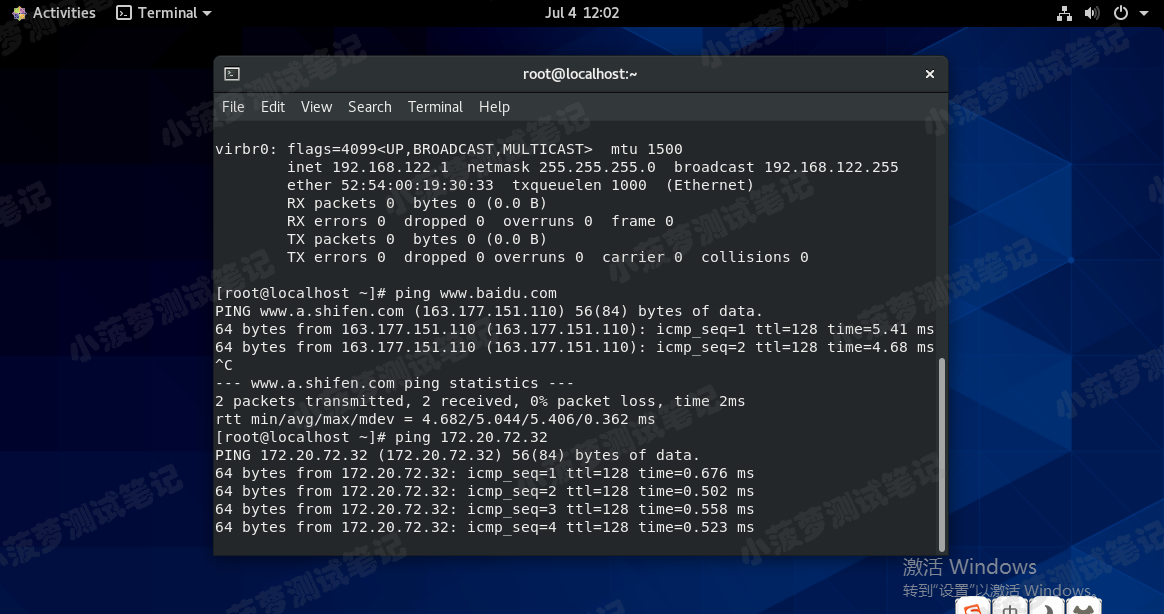Close the root@localhost terminal window
Viewport: 1164px width, 614px height.
(929, 74)
